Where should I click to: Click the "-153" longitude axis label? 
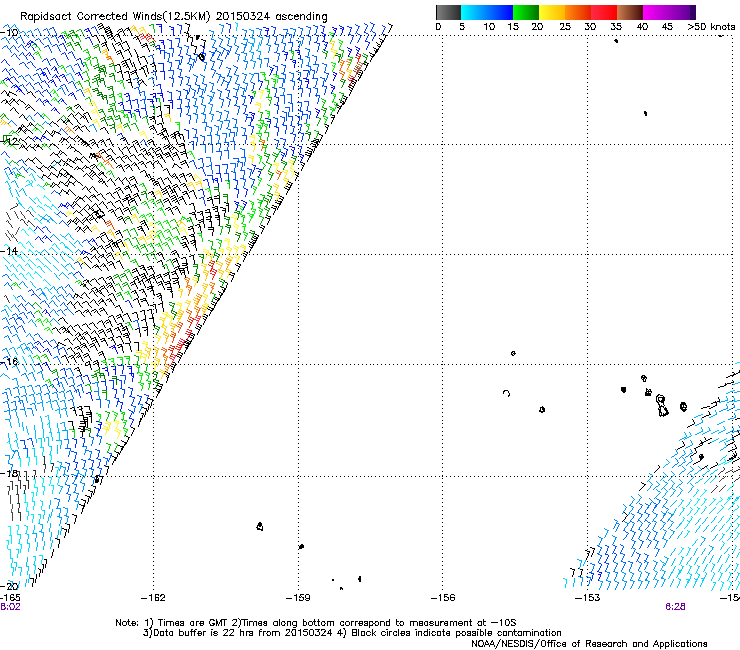588,598
